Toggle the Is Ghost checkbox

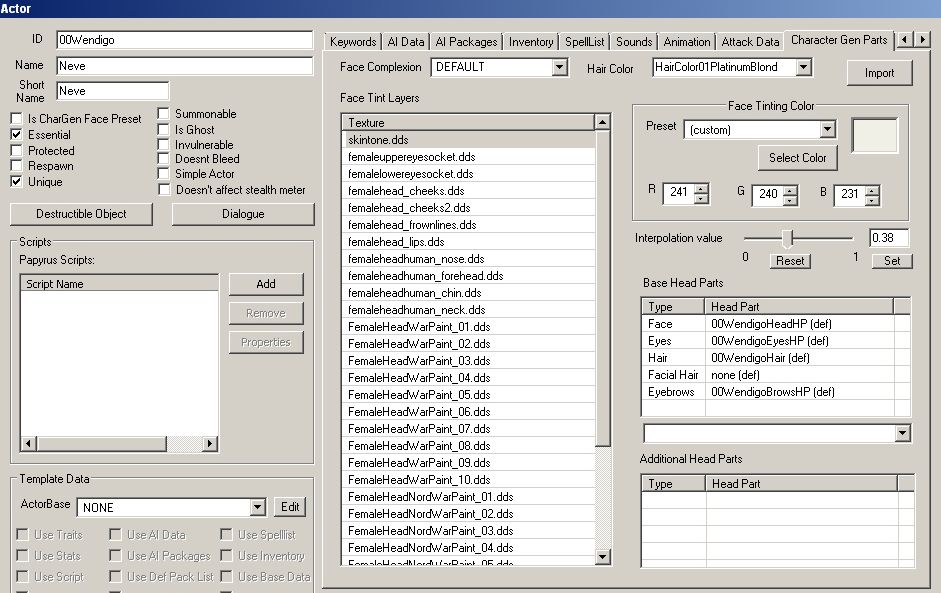164,129
